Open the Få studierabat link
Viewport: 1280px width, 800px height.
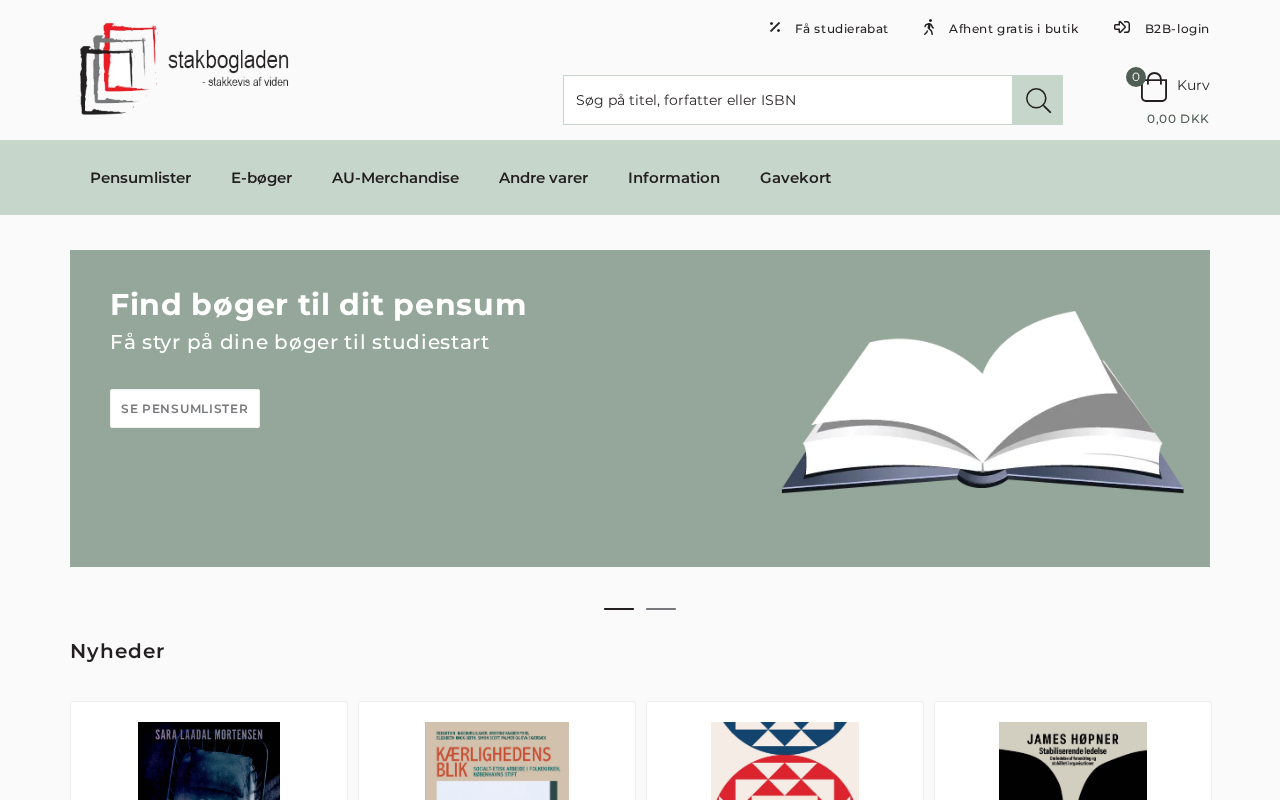pos(841,29)
